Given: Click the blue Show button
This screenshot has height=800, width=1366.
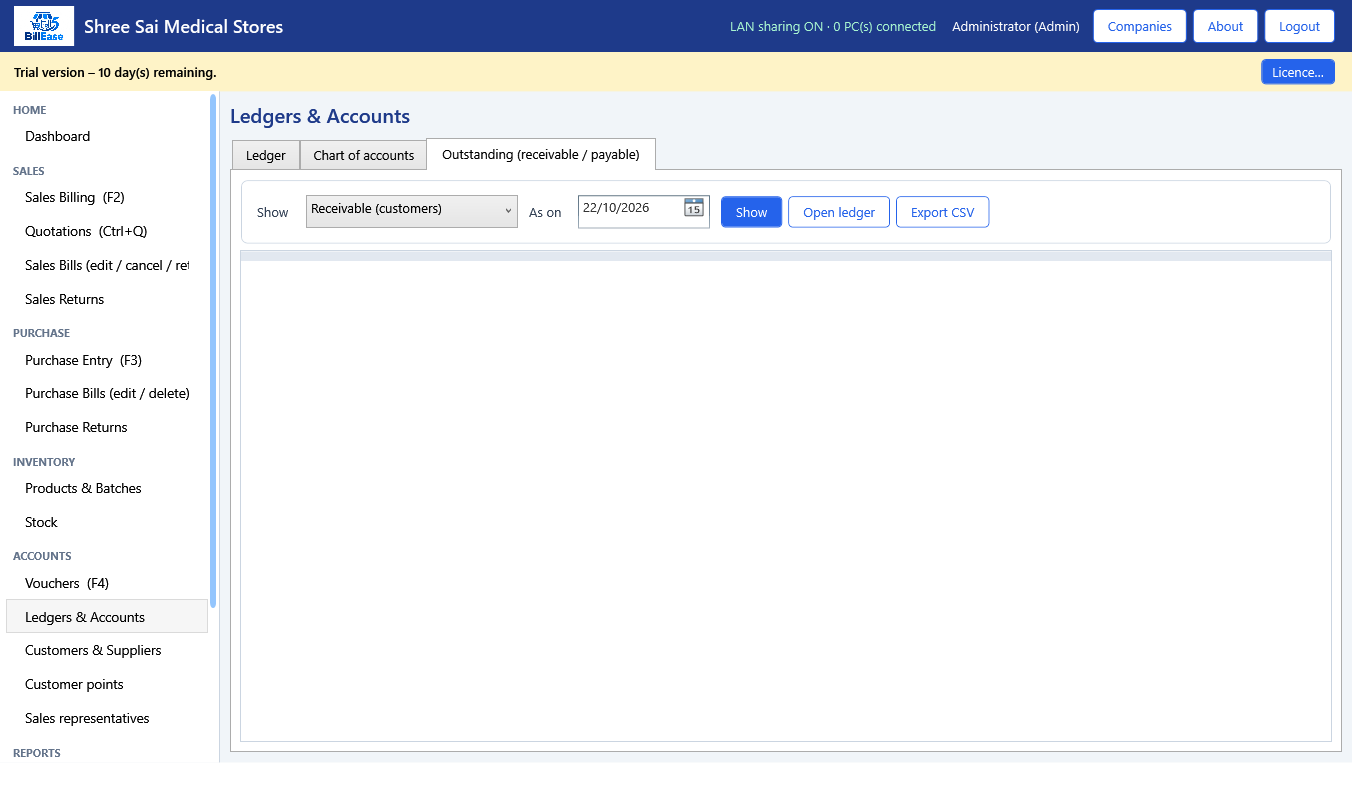Looking at the screenshot, I should click(752, 212).
